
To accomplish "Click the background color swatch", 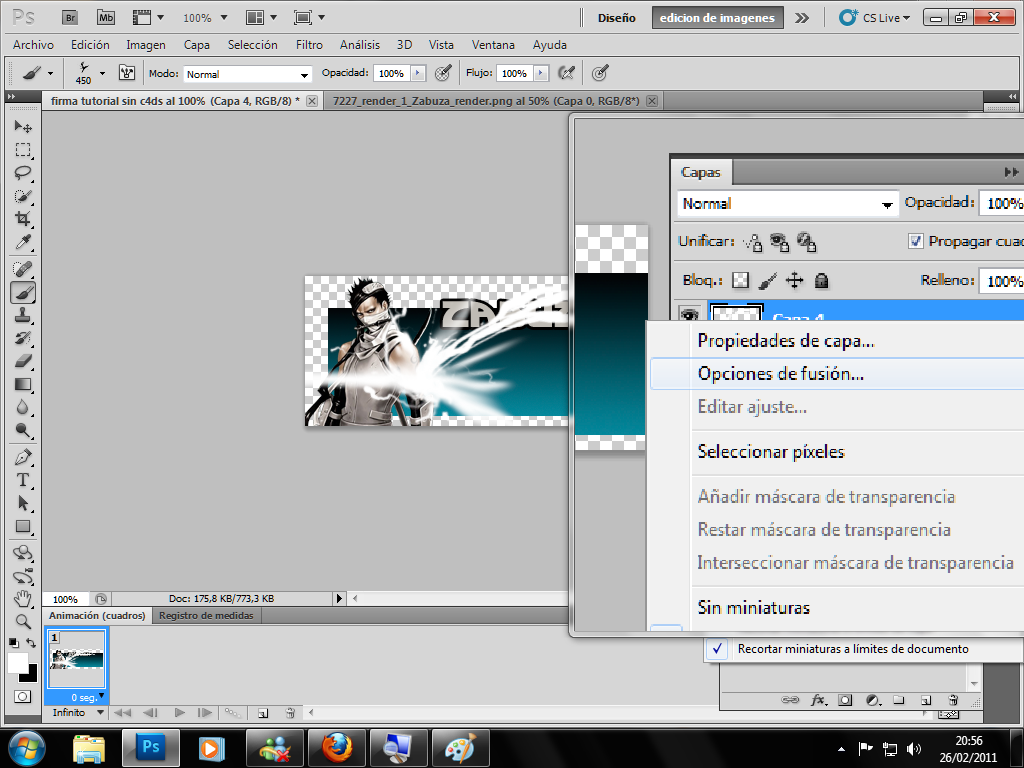I will pos(31,675).
